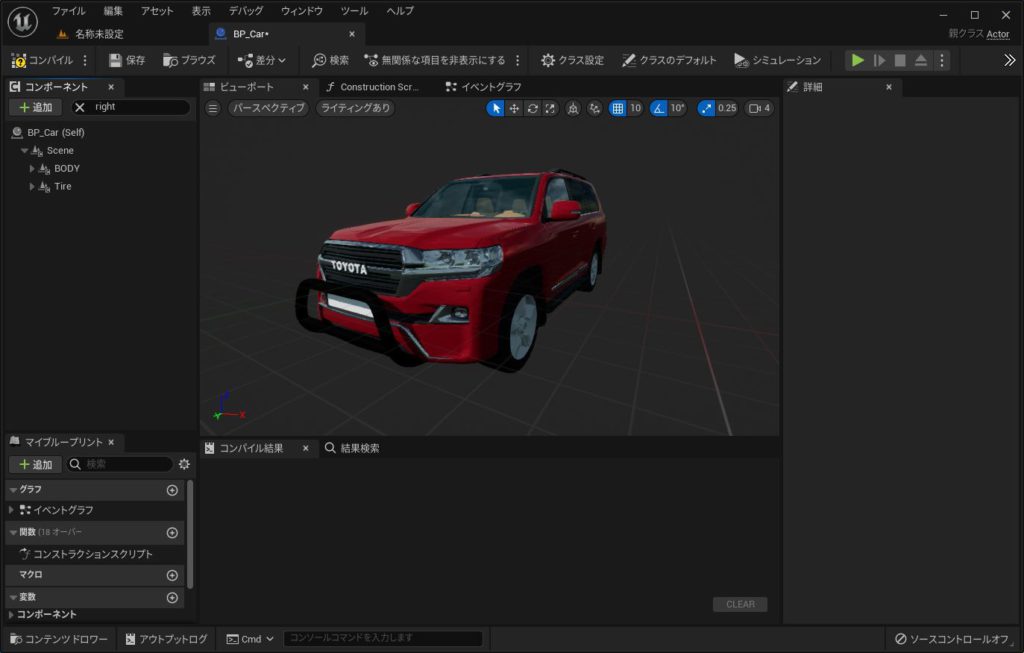The image size is (1024, 653).
Task: Toggle viewport grid snapping
Action: tap(617, 108)
